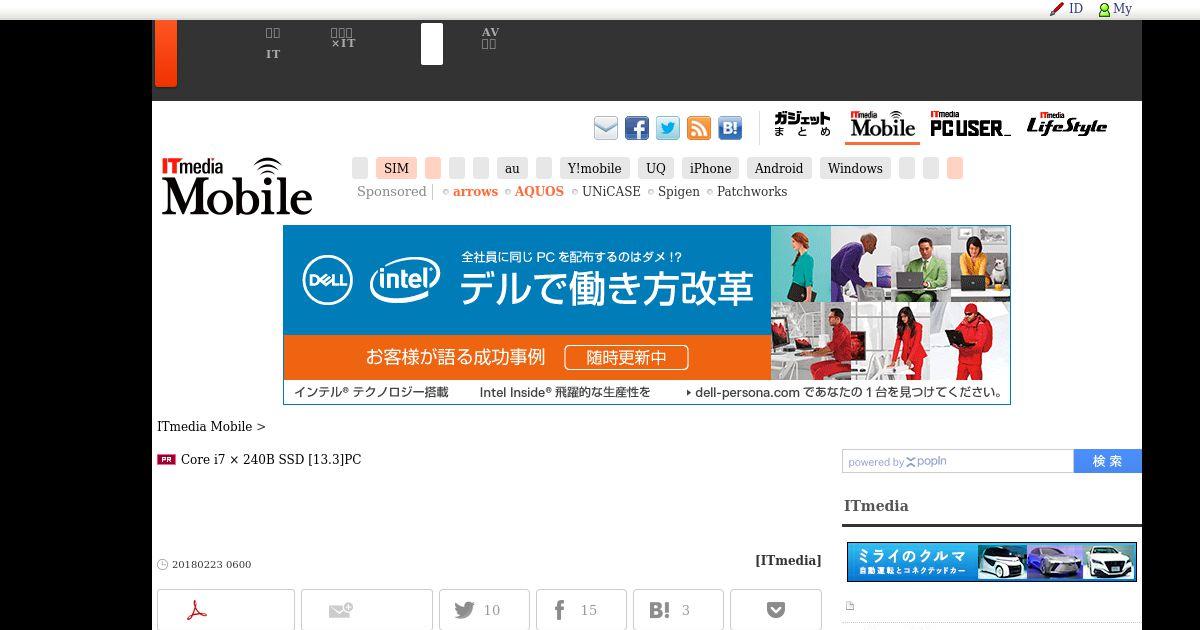1200x630 pixels.
Task: Select the au category tag
Action: tap(512, 168)
